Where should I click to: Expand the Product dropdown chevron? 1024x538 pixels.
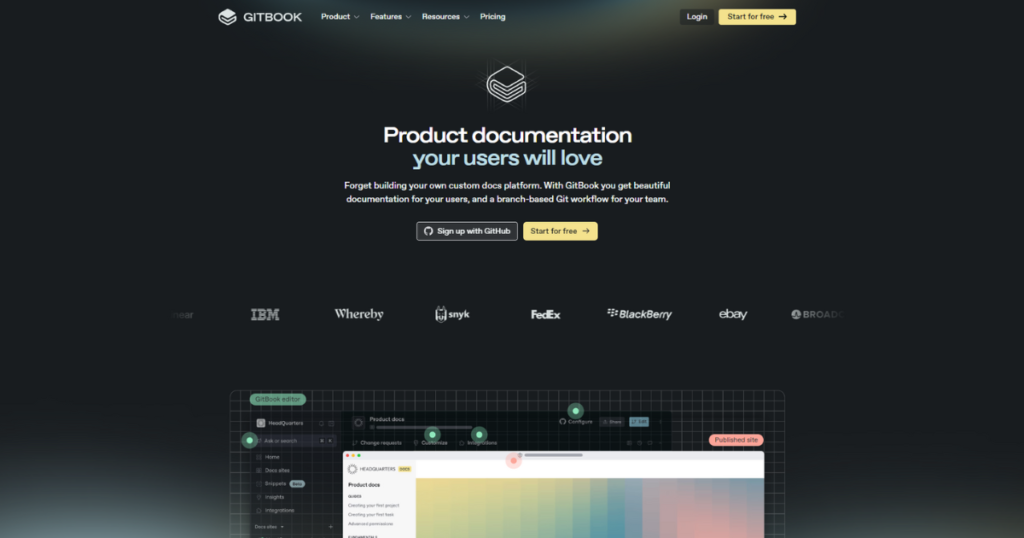click(x=357, y=18)
